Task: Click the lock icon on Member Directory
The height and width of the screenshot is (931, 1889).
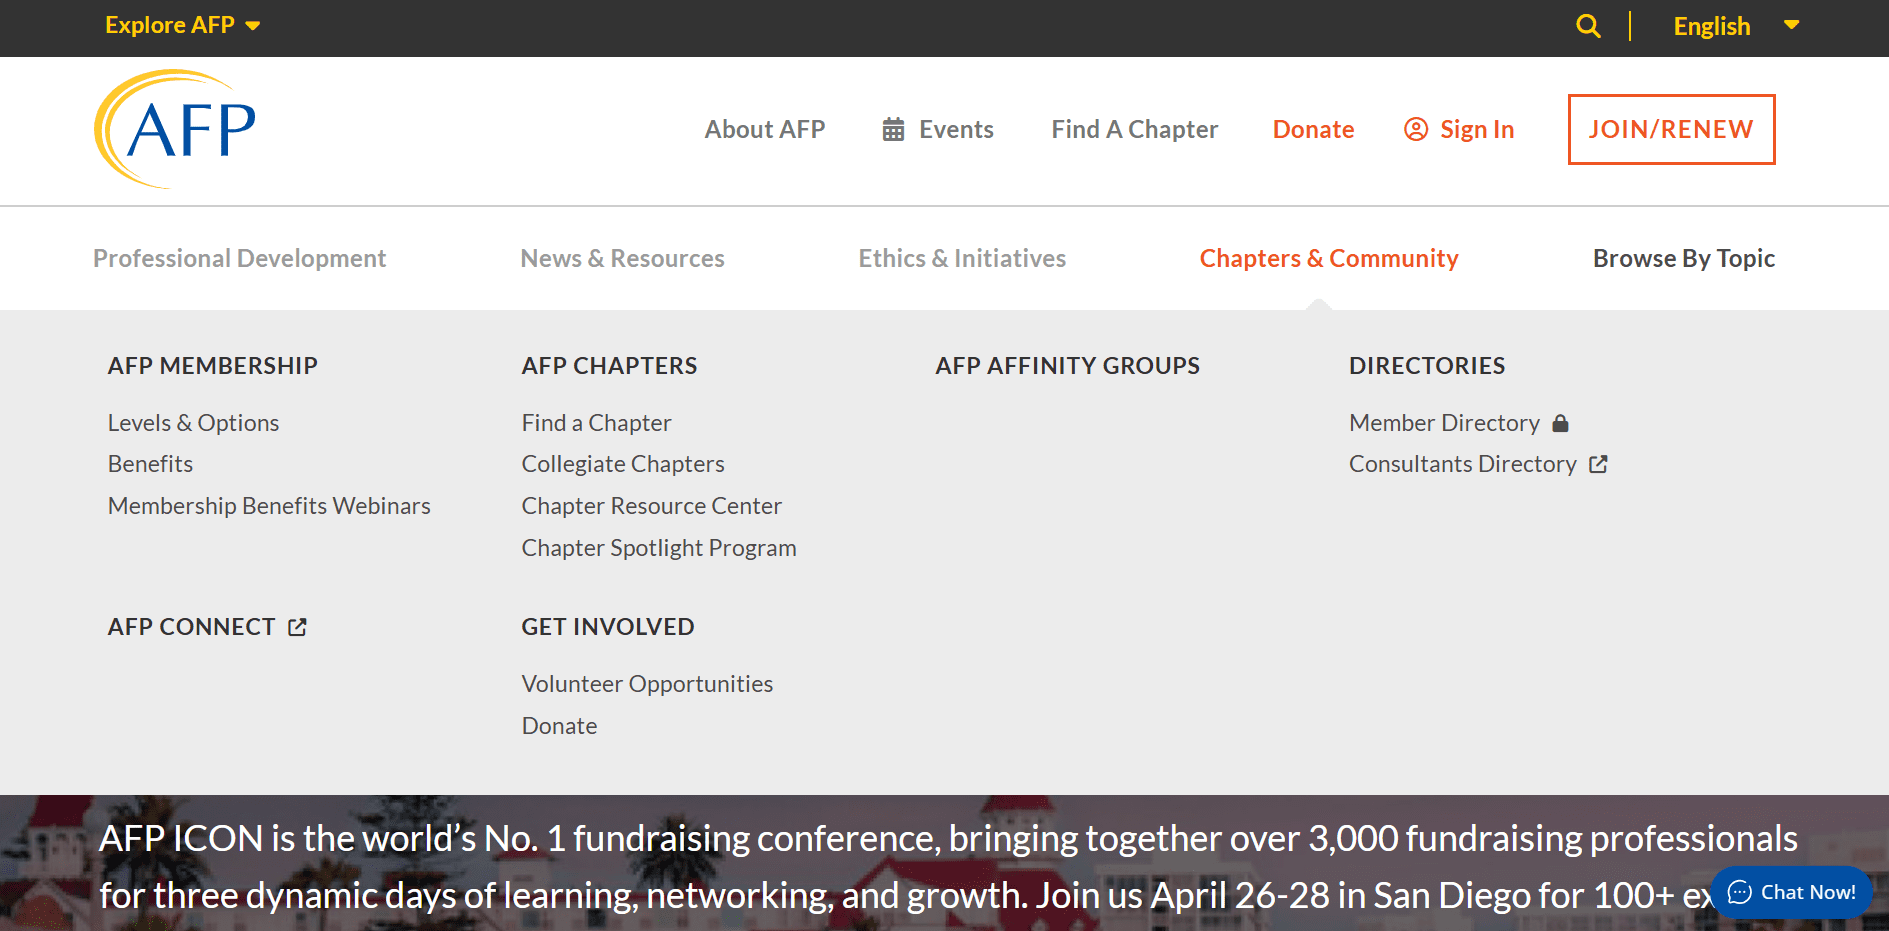Action: pyautogui.click(x=1562, y=422)
